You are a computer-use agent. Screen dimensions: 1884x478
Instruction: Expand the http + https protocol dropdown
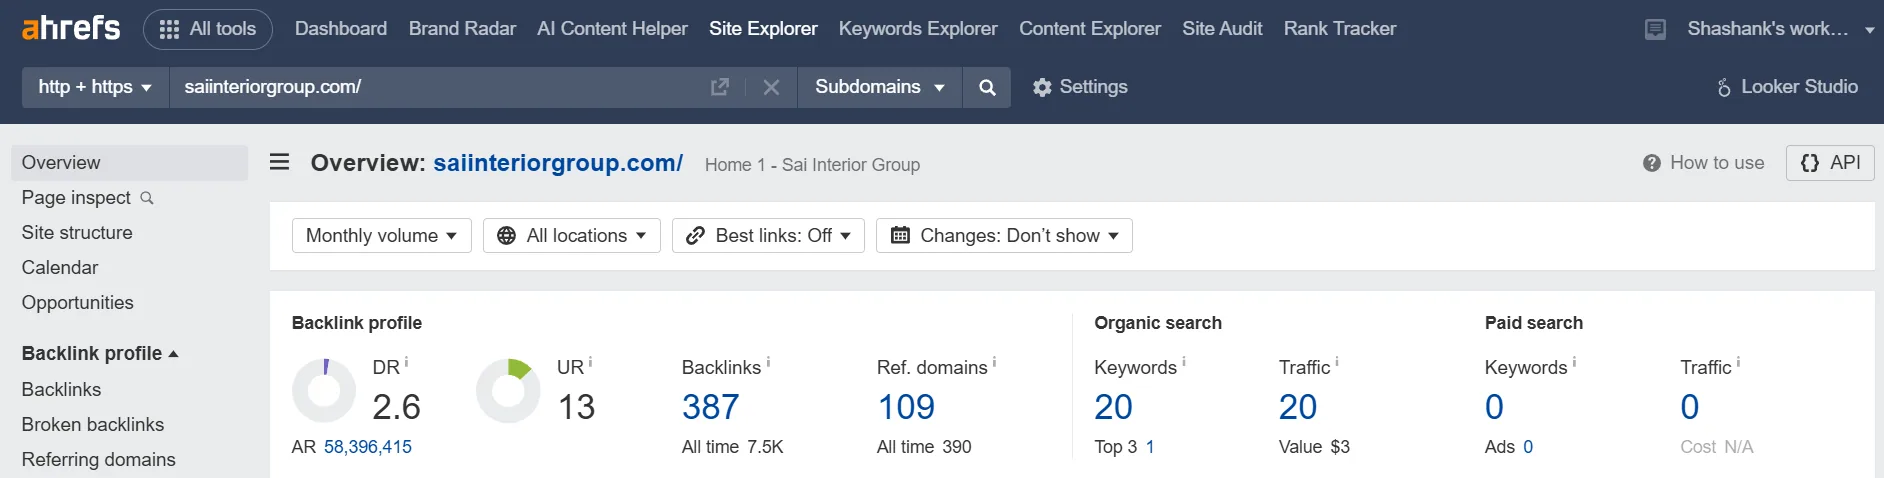tap(96, 87)
